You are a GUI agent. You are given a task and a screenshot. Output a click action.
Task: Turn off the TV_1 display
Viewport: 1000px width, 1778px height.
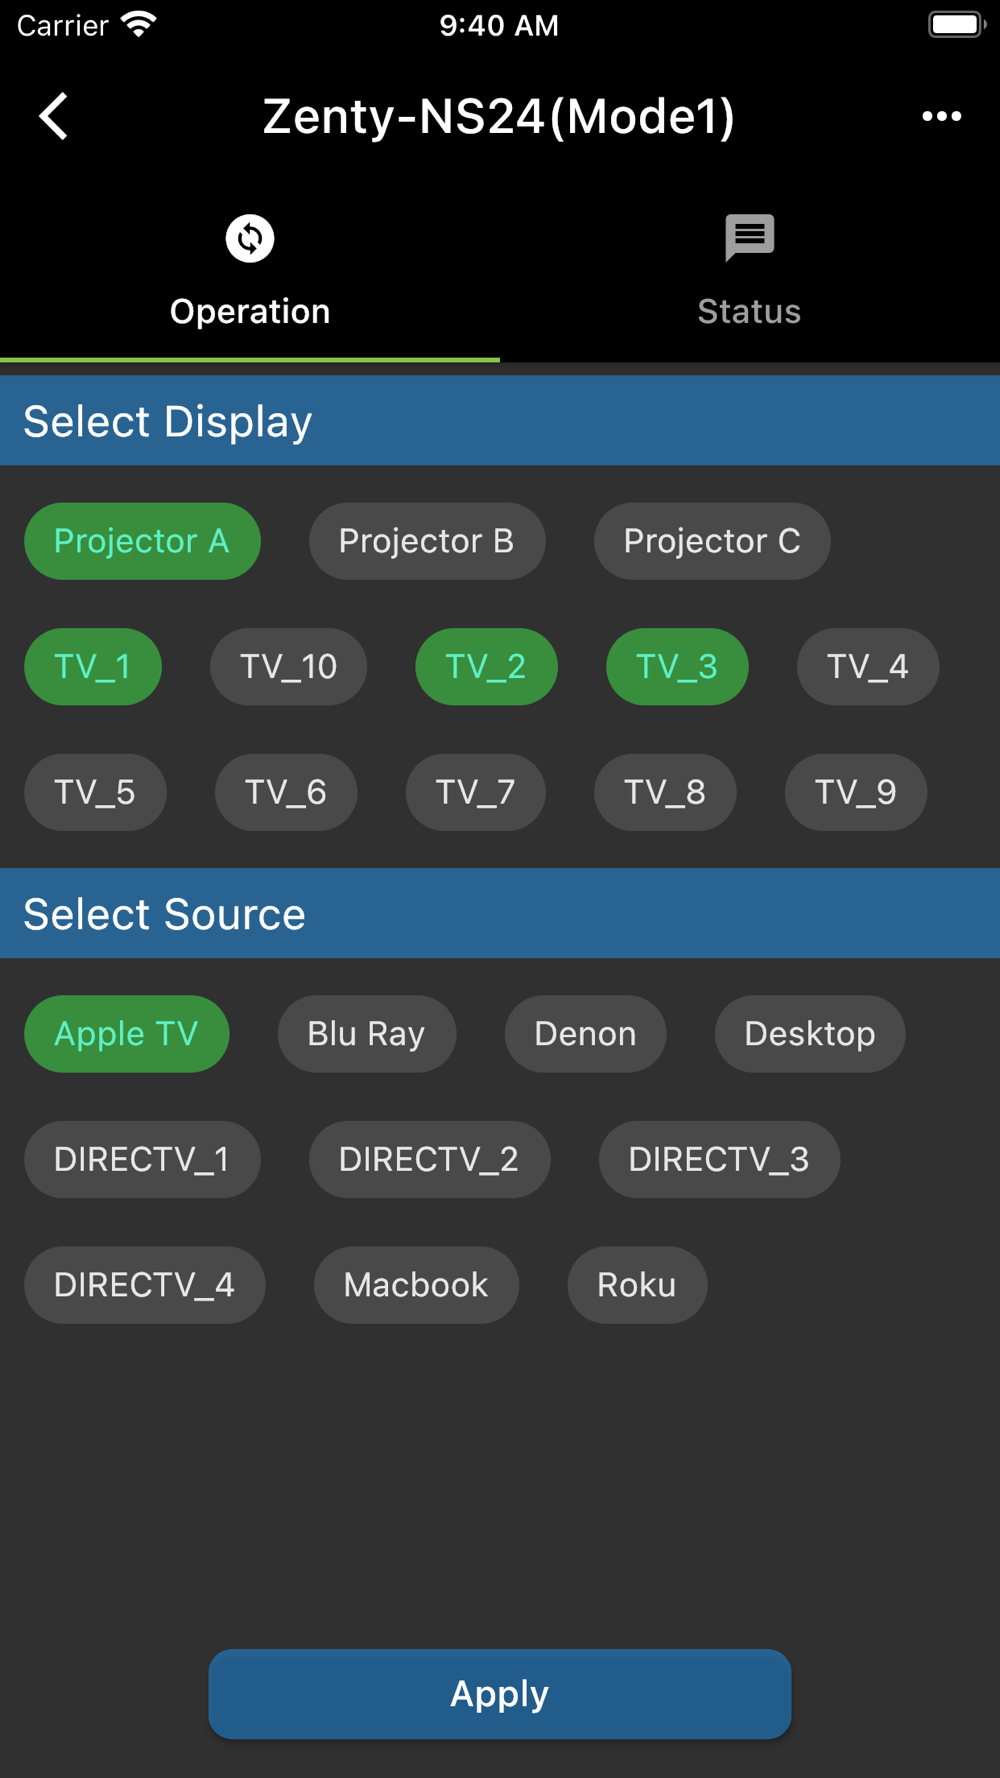point(93,667)
